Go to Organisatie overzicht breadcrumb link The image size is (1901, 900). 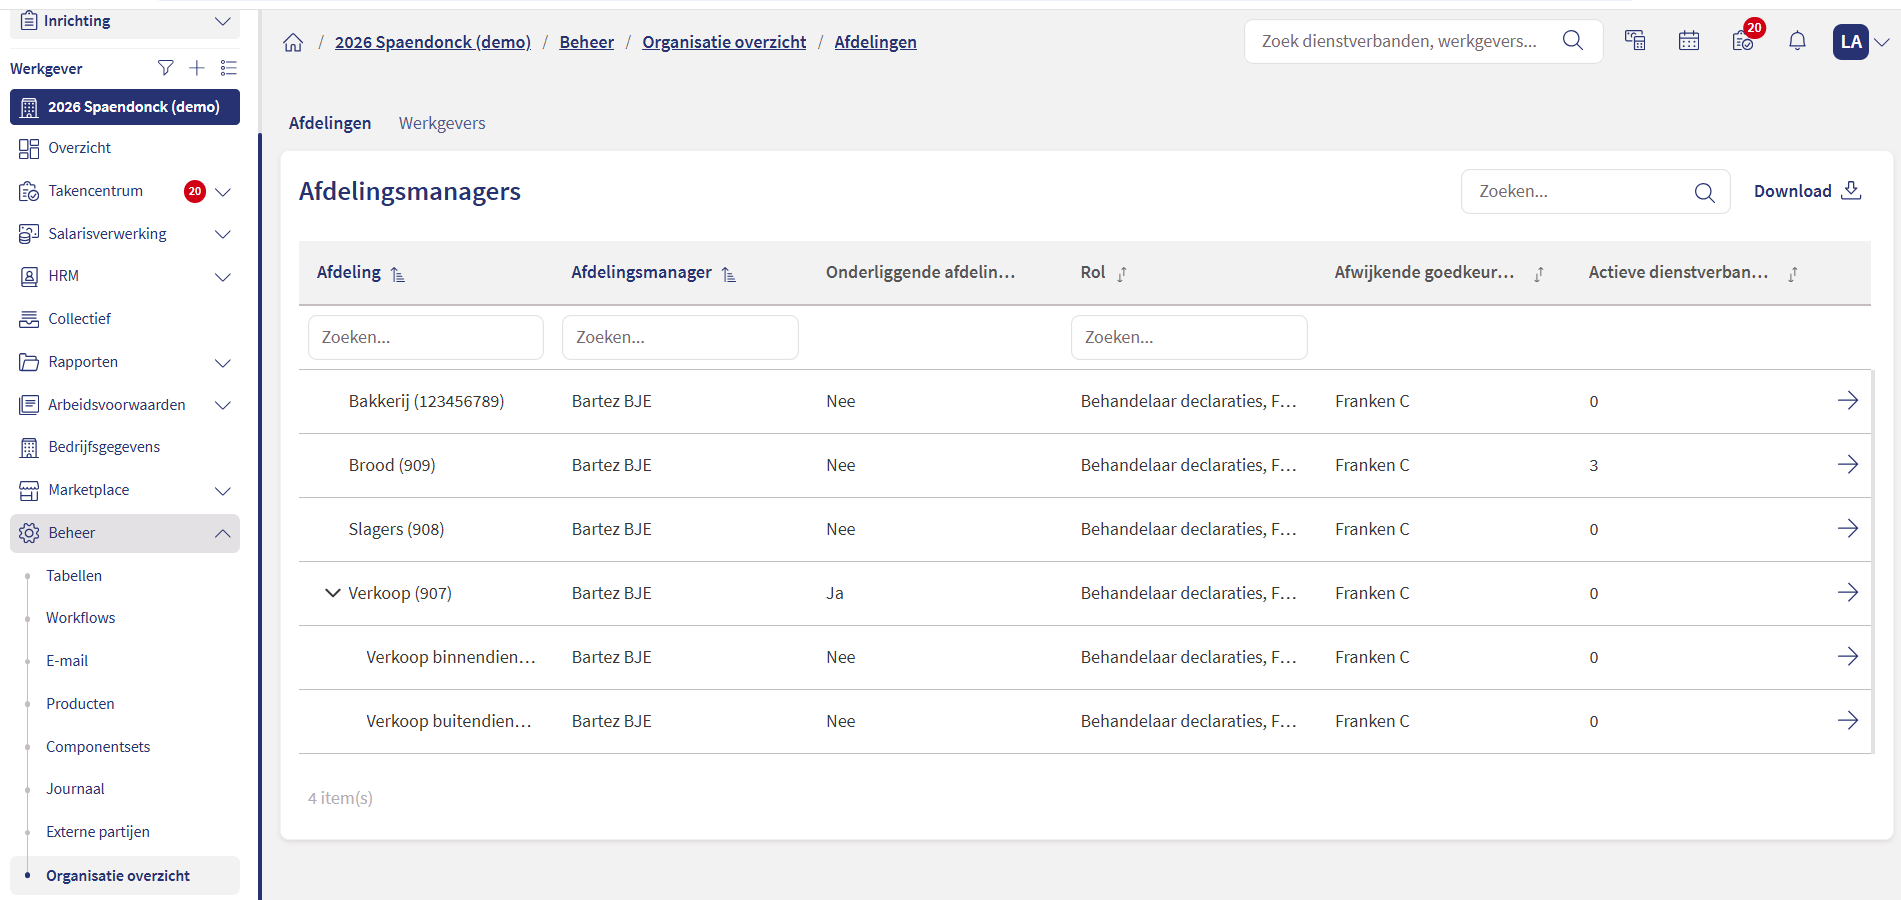coord(724,42)
